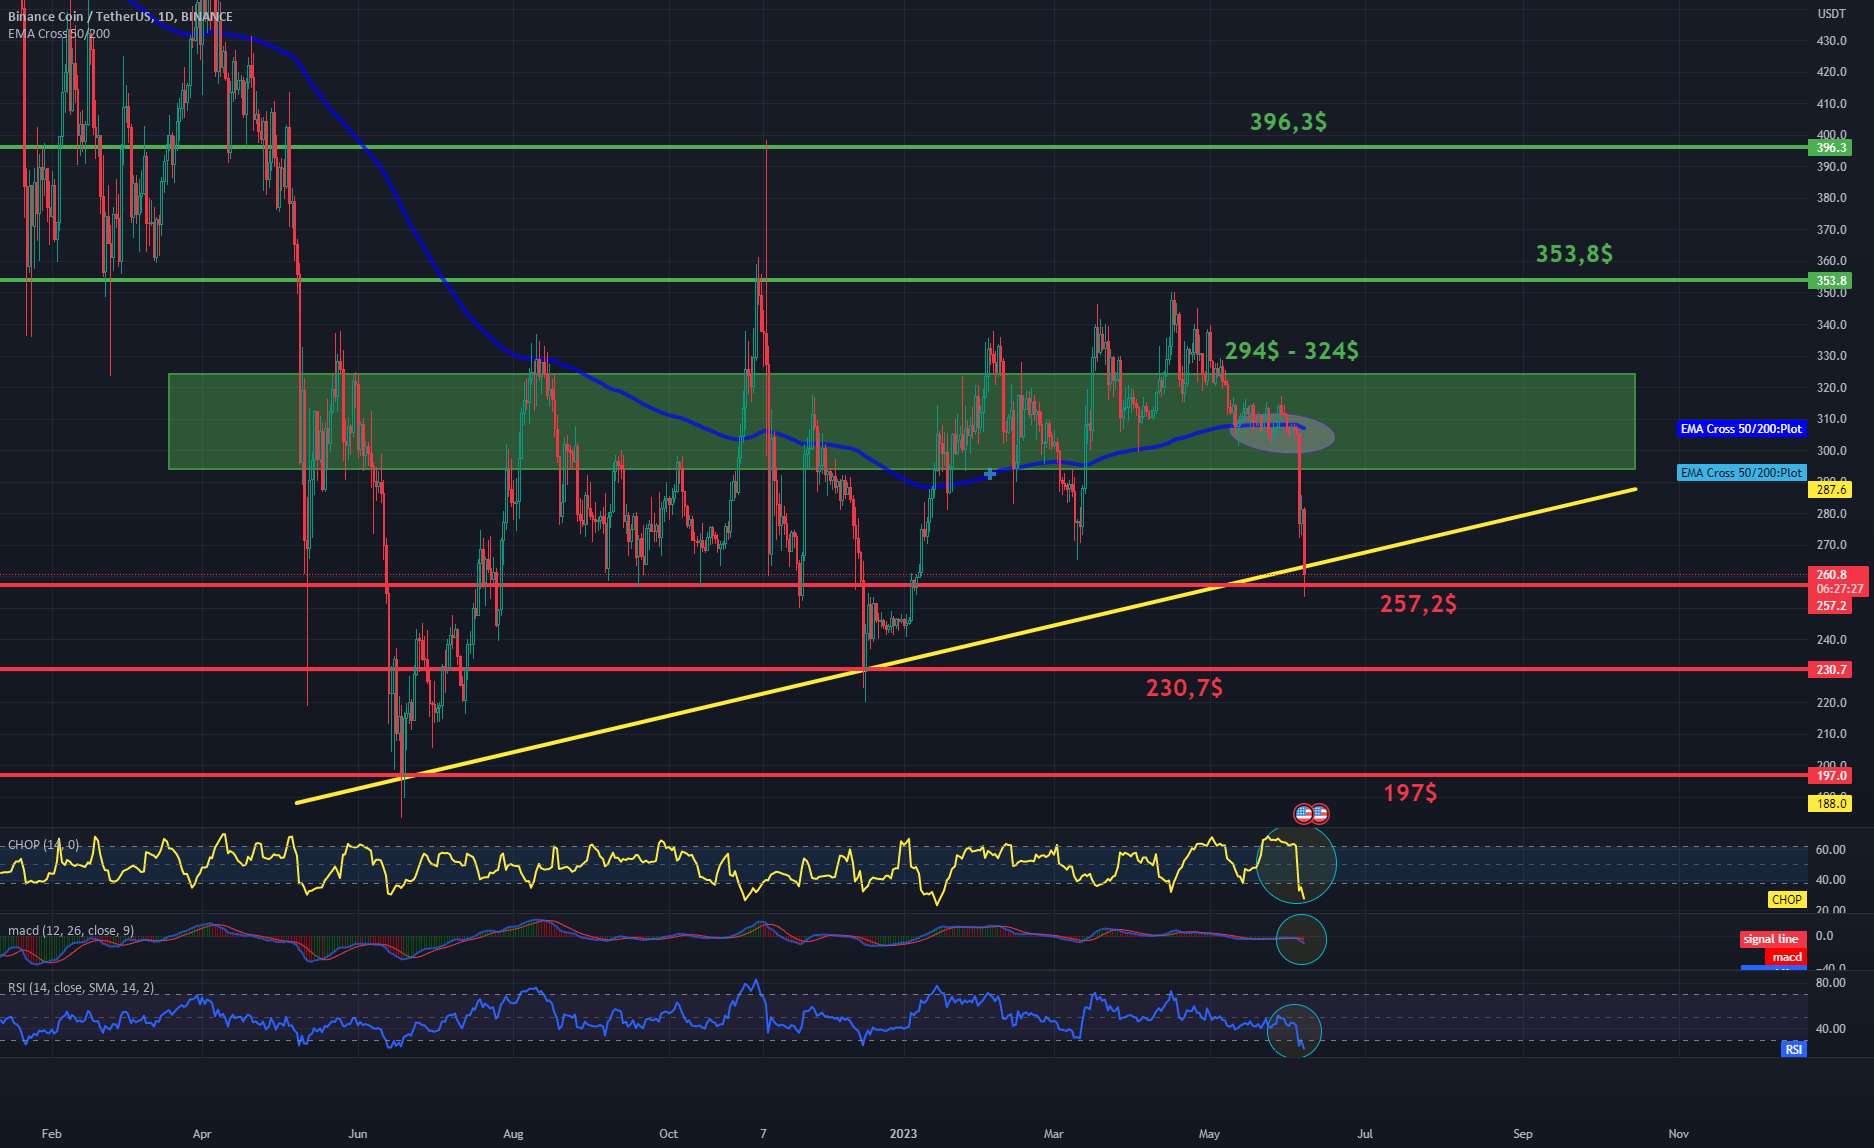
Task: Click the Aug label on the time axis
Action: click(x=513, y=1134)
